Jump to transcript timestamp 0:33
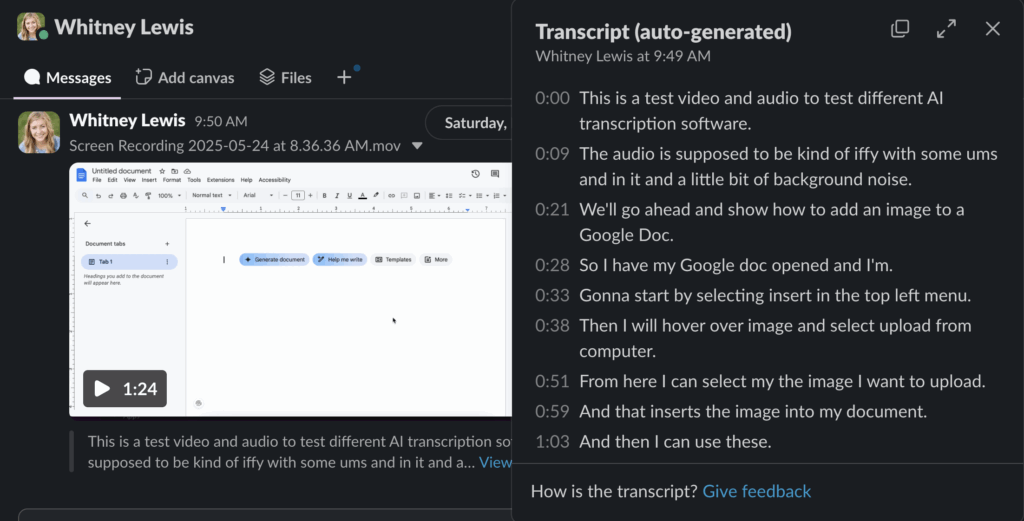This screenshot has width=1024, height=521. click(552, 295)
